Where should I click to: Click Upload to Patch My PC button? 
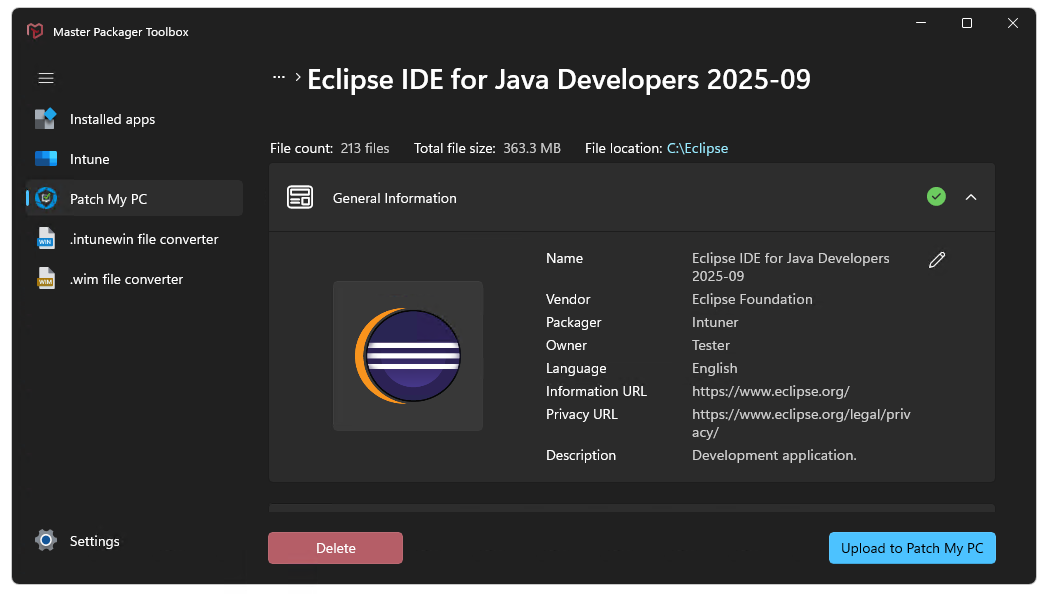click(x=912, y=548)
